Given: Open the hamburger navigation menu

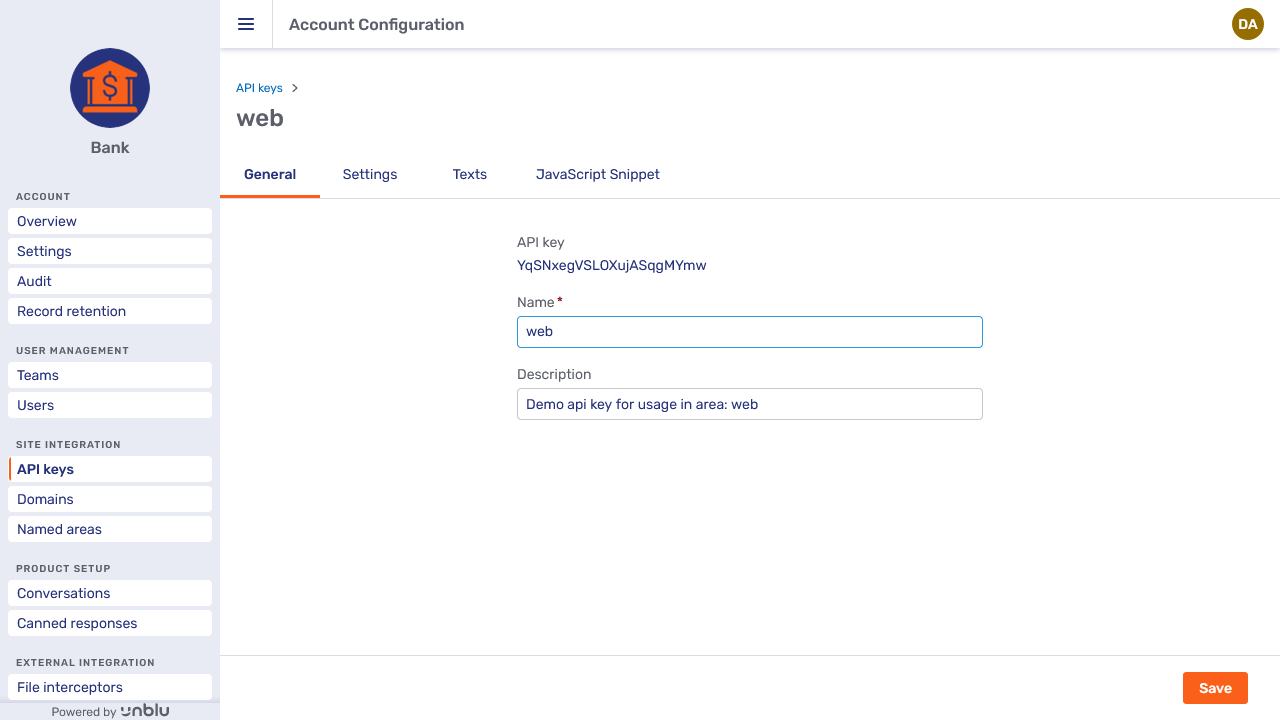Looking at the screenshot, I should (x=246, y=24).
